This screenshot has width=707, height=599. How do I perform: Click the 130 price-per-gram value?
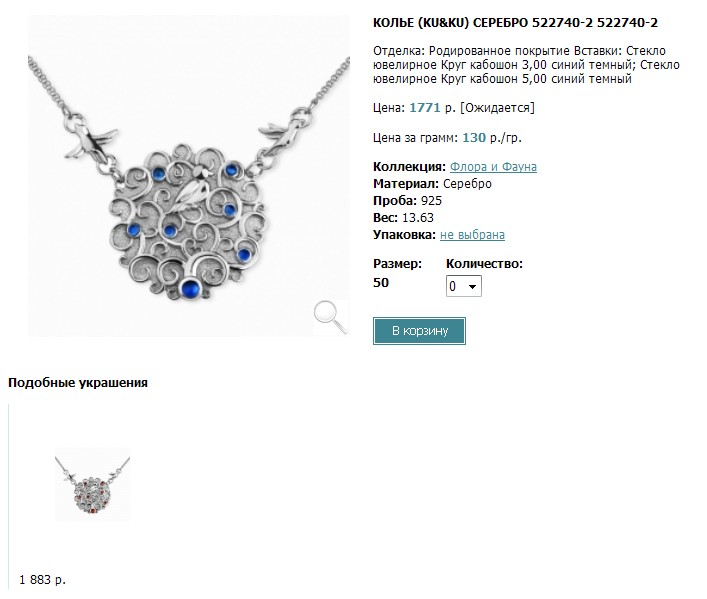pos(473,138)
